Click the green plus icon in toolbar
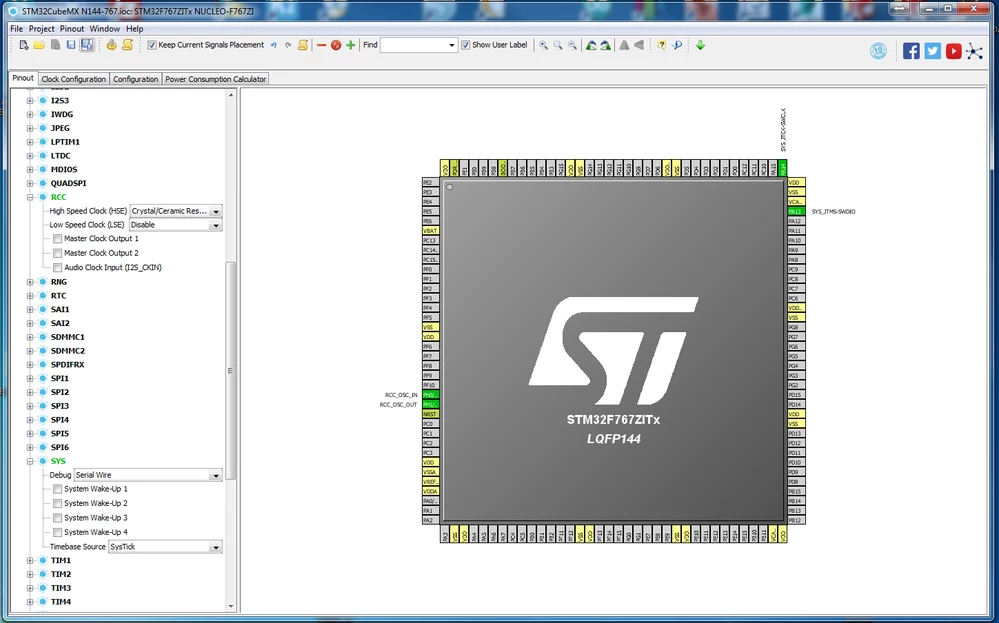Screen dimensions: 999x623 click(350, 45)
